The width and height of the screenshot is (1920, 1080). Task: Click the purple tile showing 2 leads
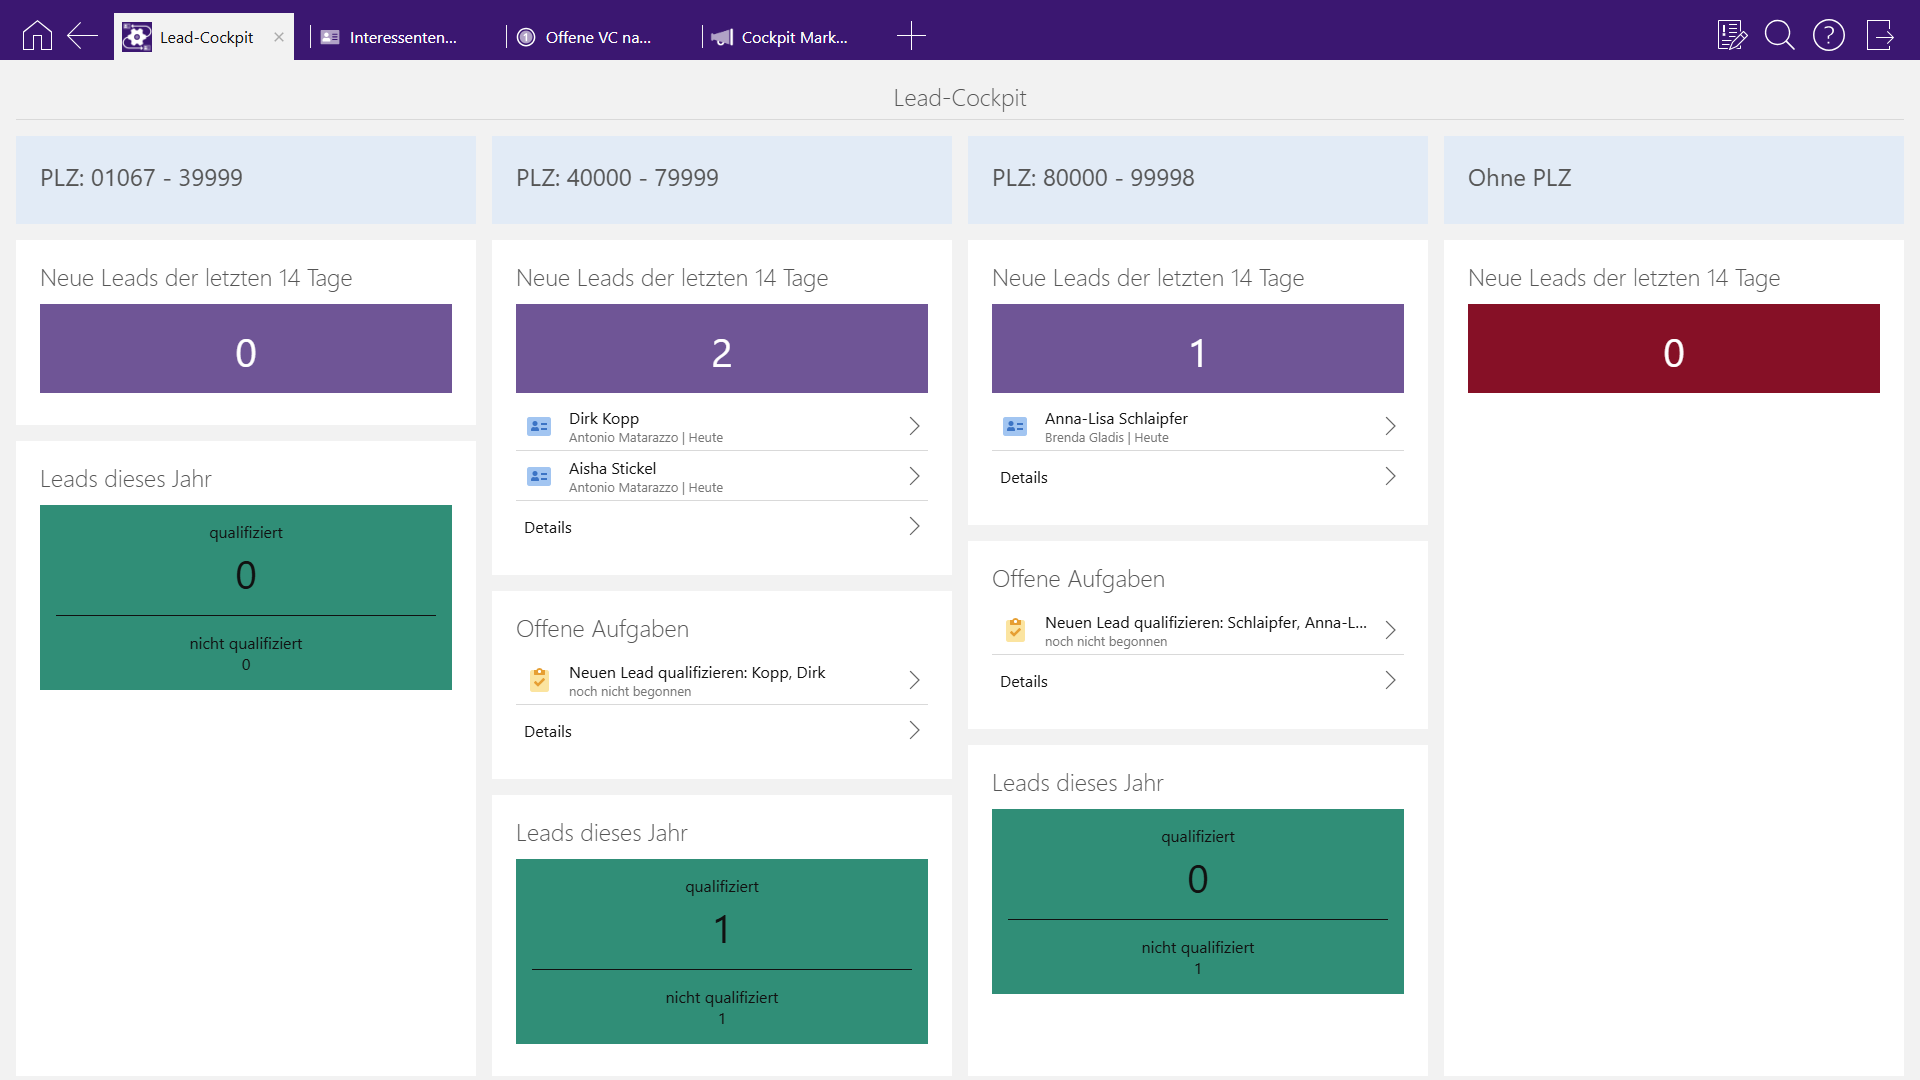(722, 349)
